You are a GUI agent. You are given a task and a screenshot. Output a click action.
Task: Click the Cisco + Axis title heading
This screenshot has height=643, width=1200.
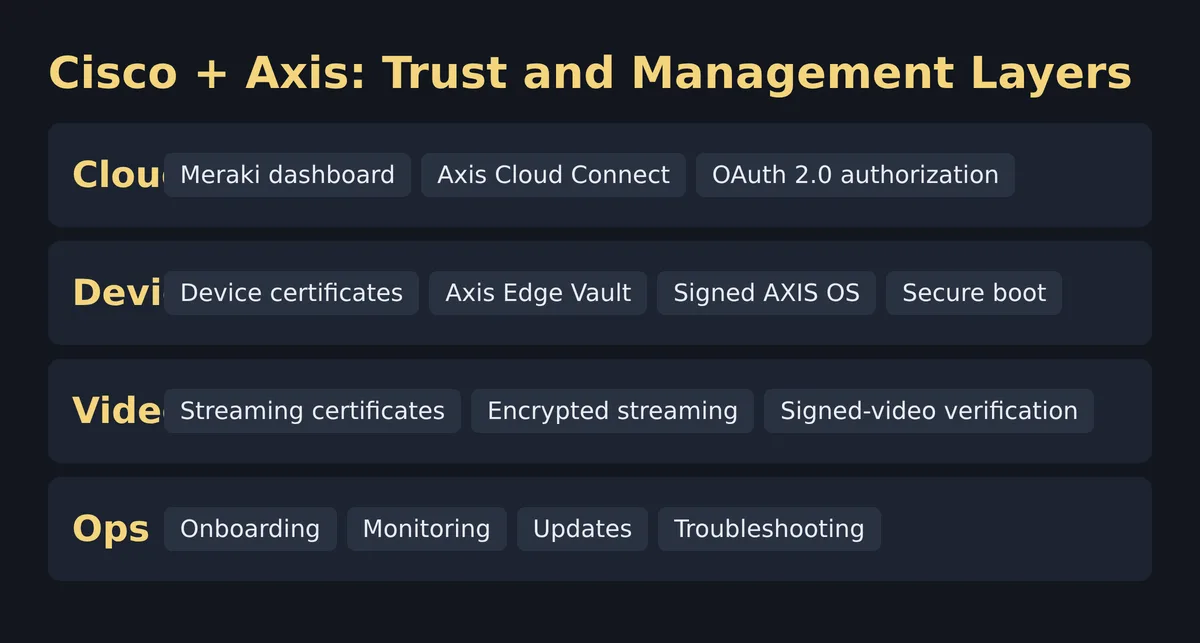pyautogui.click(x=590, y=74)
